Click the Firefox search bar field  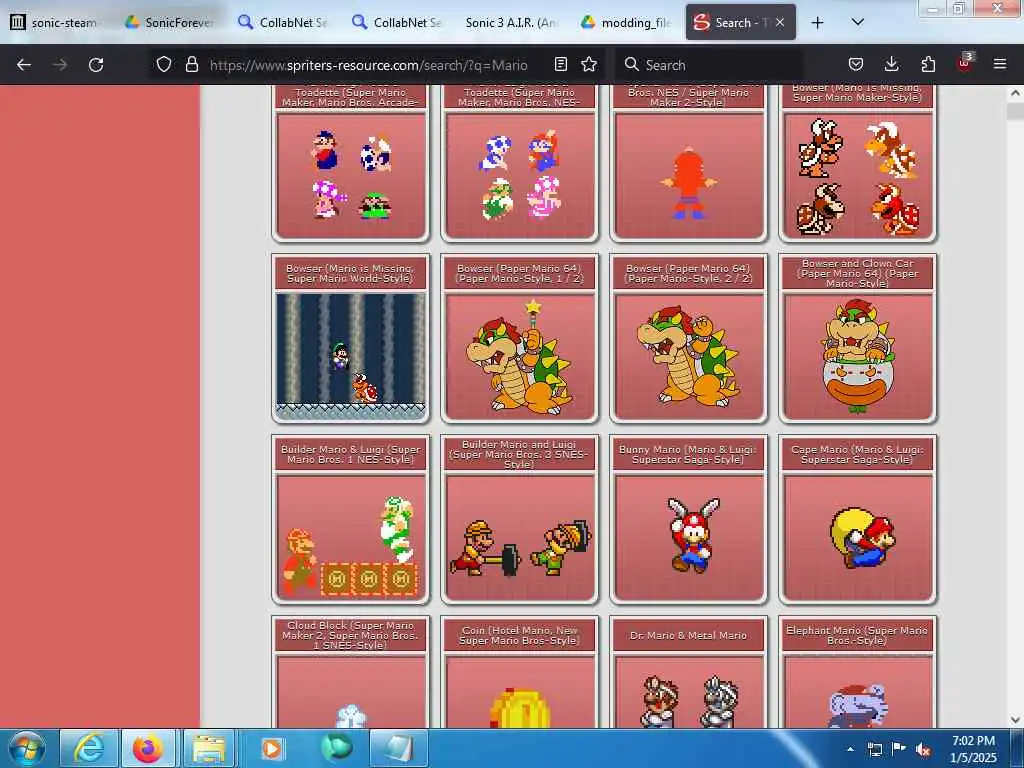pos(709,65)
